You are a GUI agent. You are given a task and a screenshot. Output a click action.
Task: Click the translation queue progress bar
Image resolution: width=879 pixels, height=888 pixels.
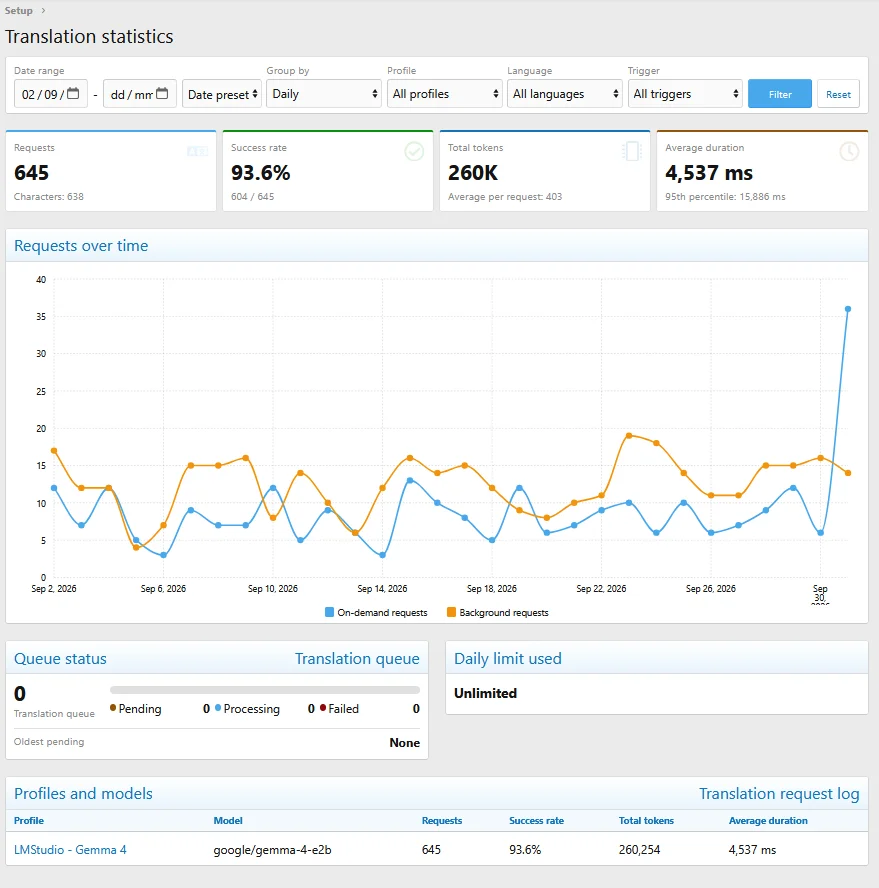[265, 690]
